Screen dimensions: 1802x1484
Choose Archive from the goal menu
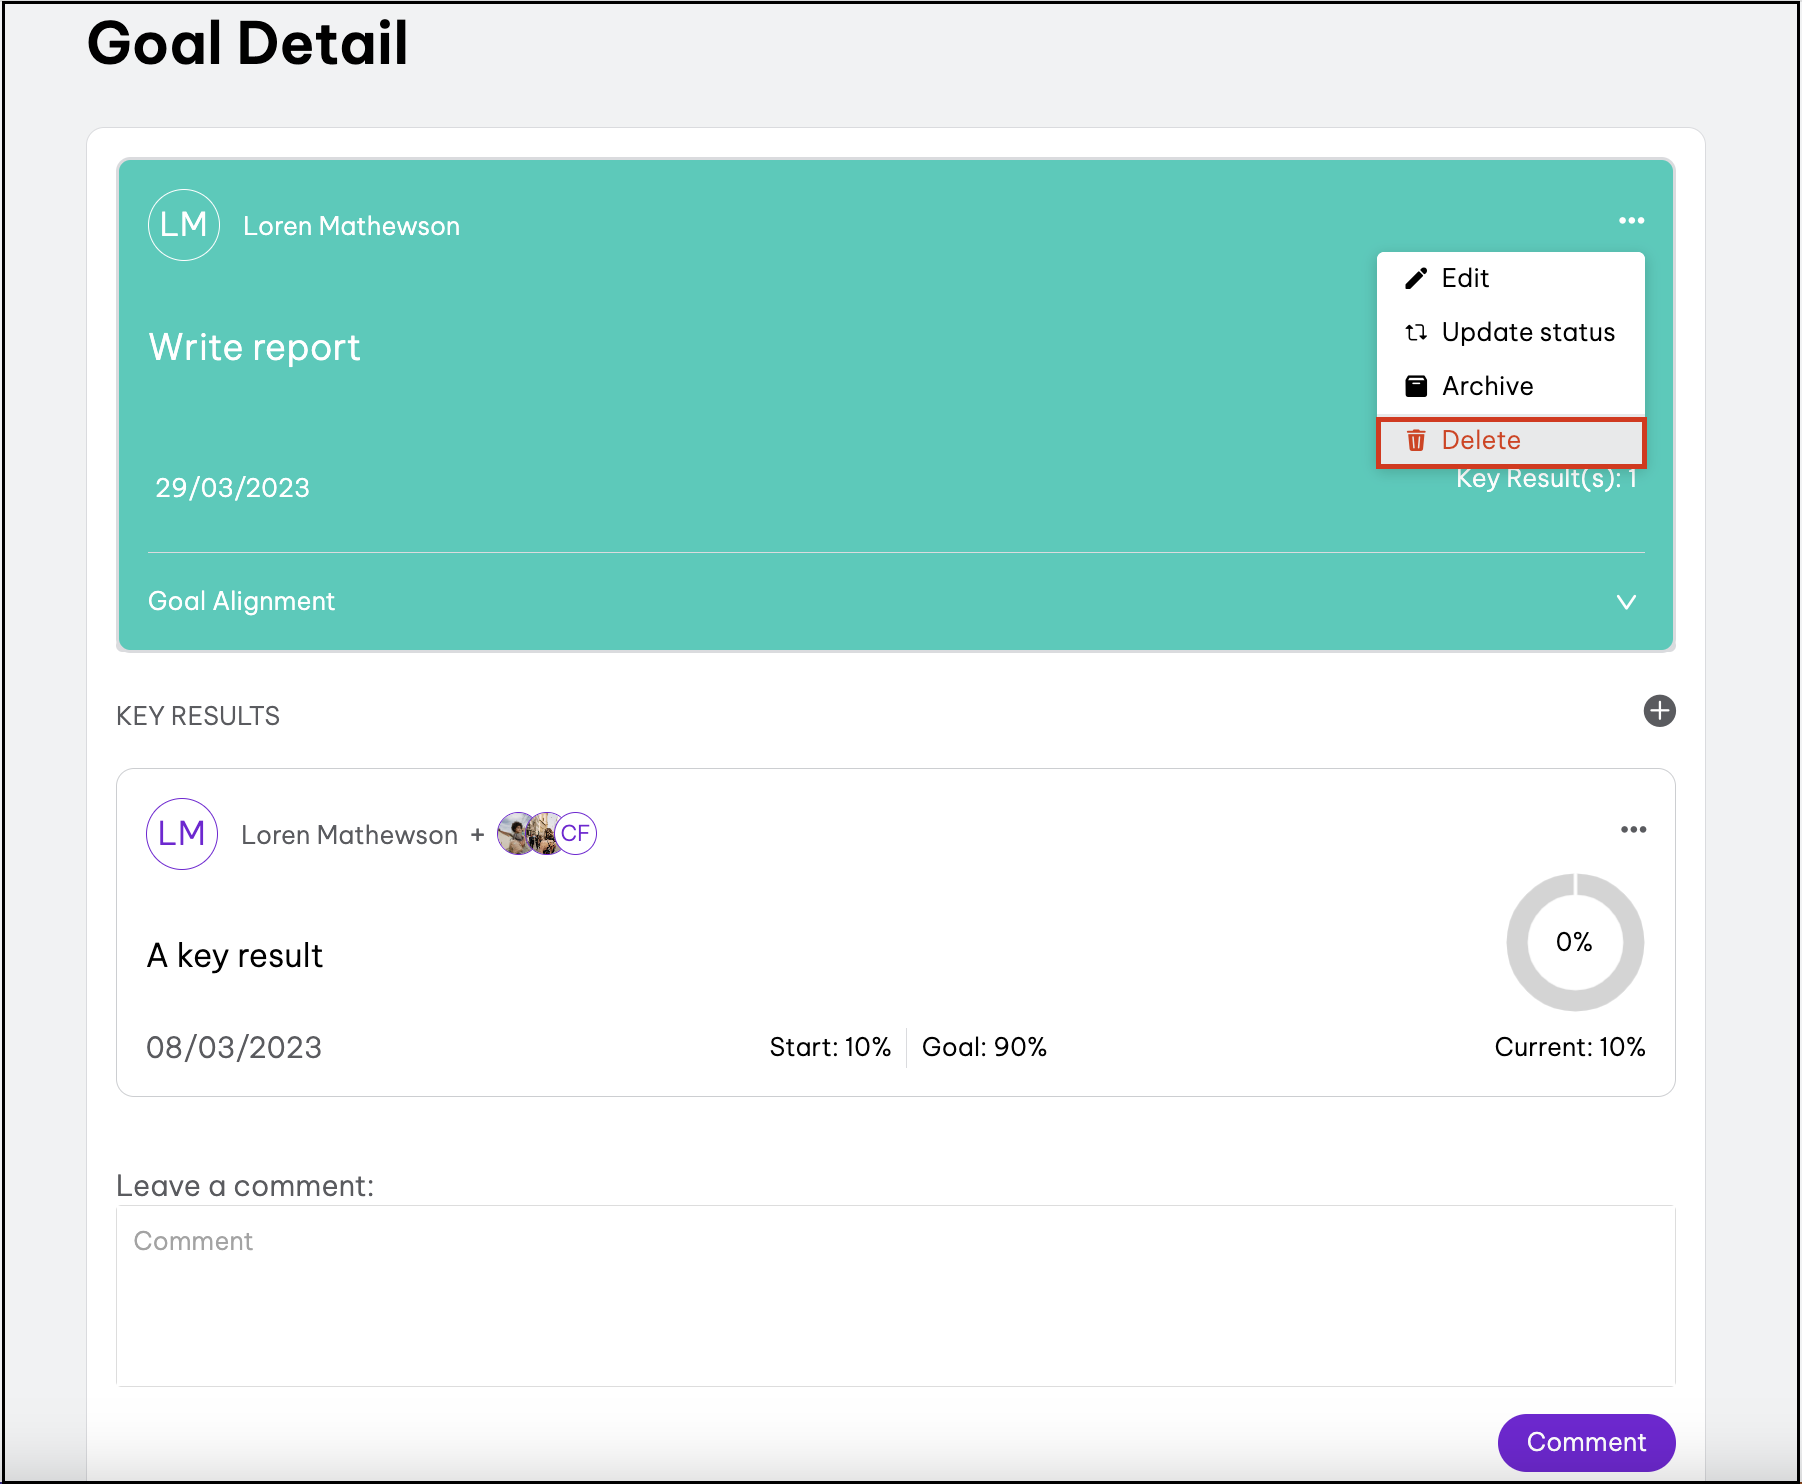point(1487,387)
